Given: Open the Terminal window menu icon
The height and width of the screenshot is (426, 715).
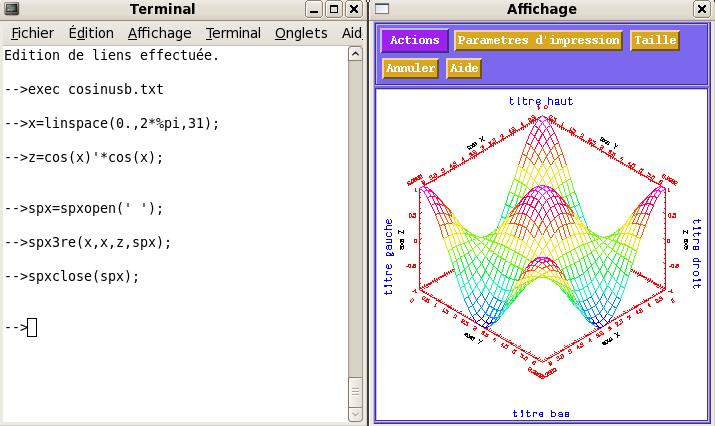Looking at the screenshot, I should pos(10,10).
